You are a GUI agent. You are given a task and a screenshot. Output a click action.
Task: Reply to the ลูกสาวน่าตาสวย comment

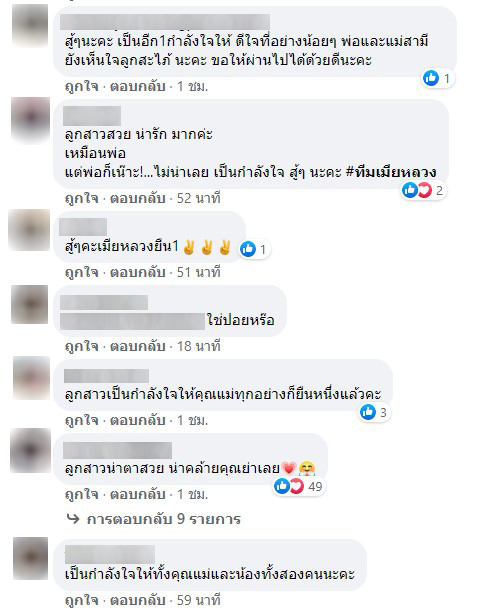[x=138, y=494]
